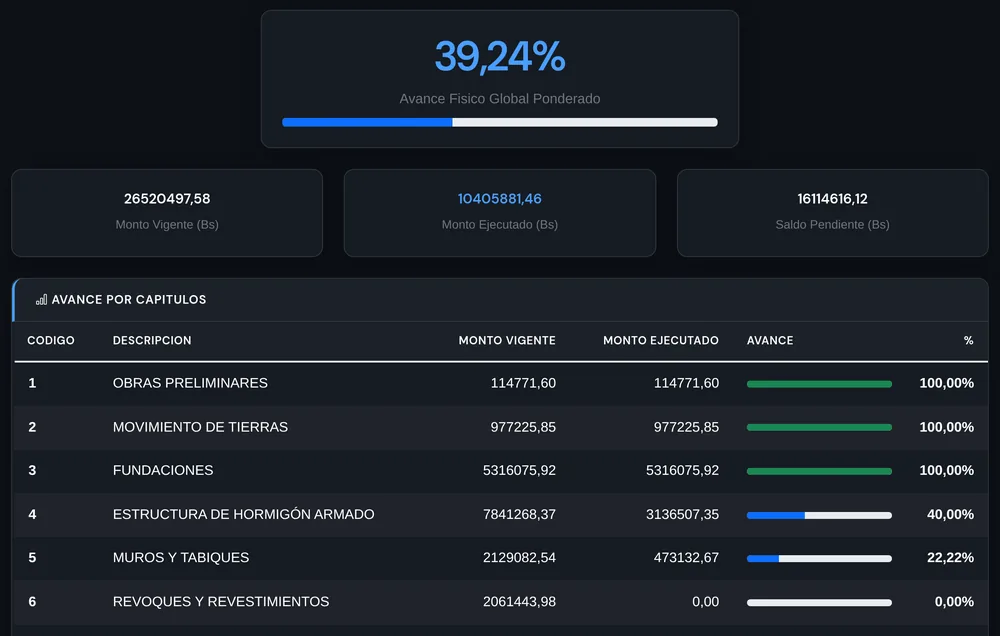Click the AVANCE column header
This screenshot has width=1000, height=636.
[x=770, y=341]
